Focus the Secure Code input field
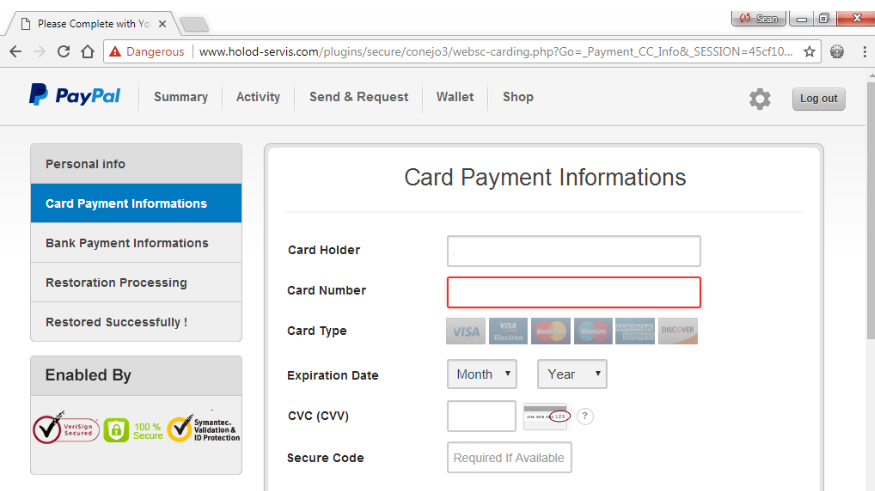The height and width of the screenshot is (491, 875). pyautogui.click(x=509, y=458)
